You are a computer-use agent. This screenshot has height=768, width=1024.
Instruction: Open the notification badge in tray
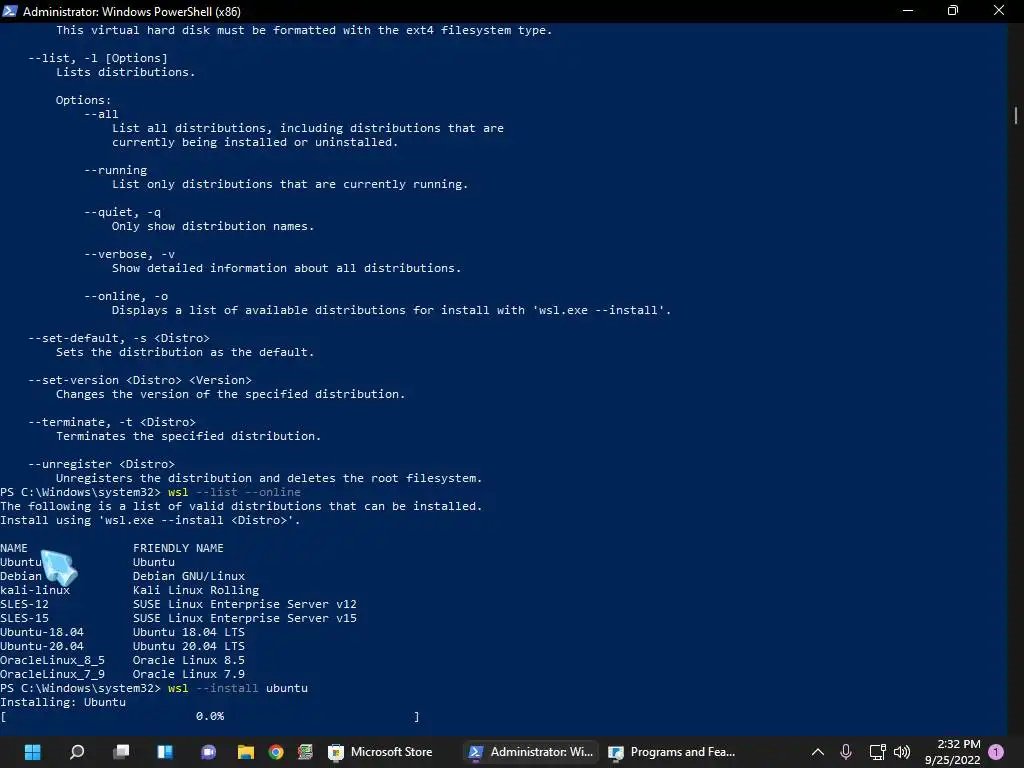[997, 752]
